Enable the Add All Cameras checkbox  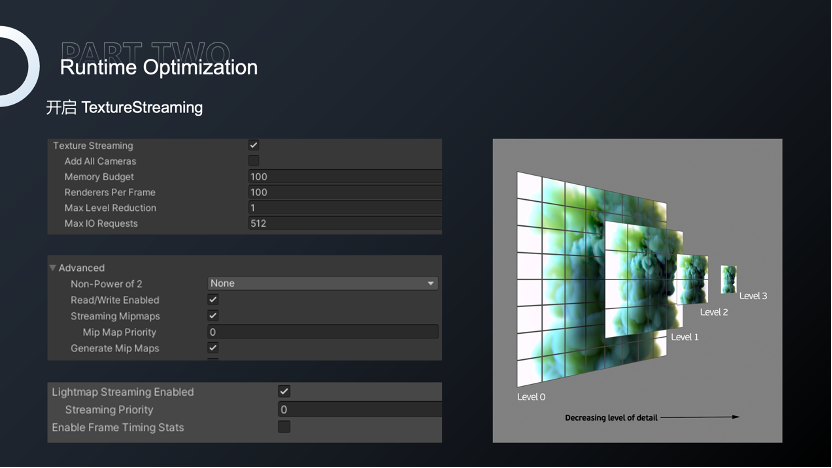[254, 160]
